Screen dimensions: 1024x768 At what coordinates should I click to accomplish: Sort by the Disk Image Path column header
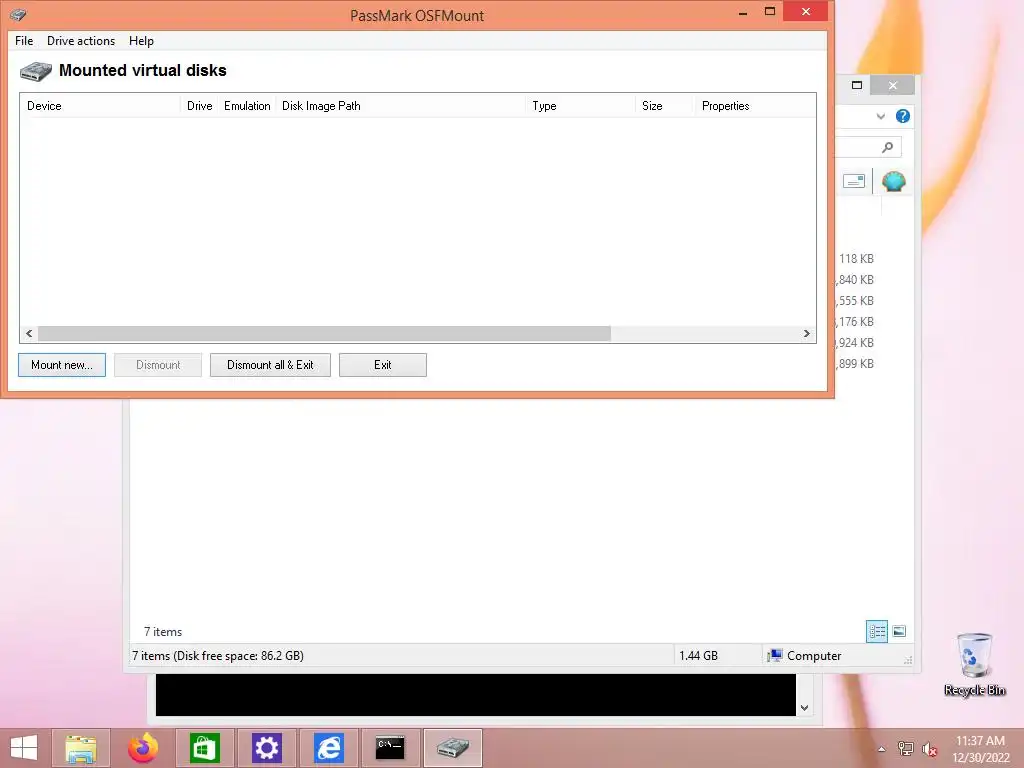point(400,106)
